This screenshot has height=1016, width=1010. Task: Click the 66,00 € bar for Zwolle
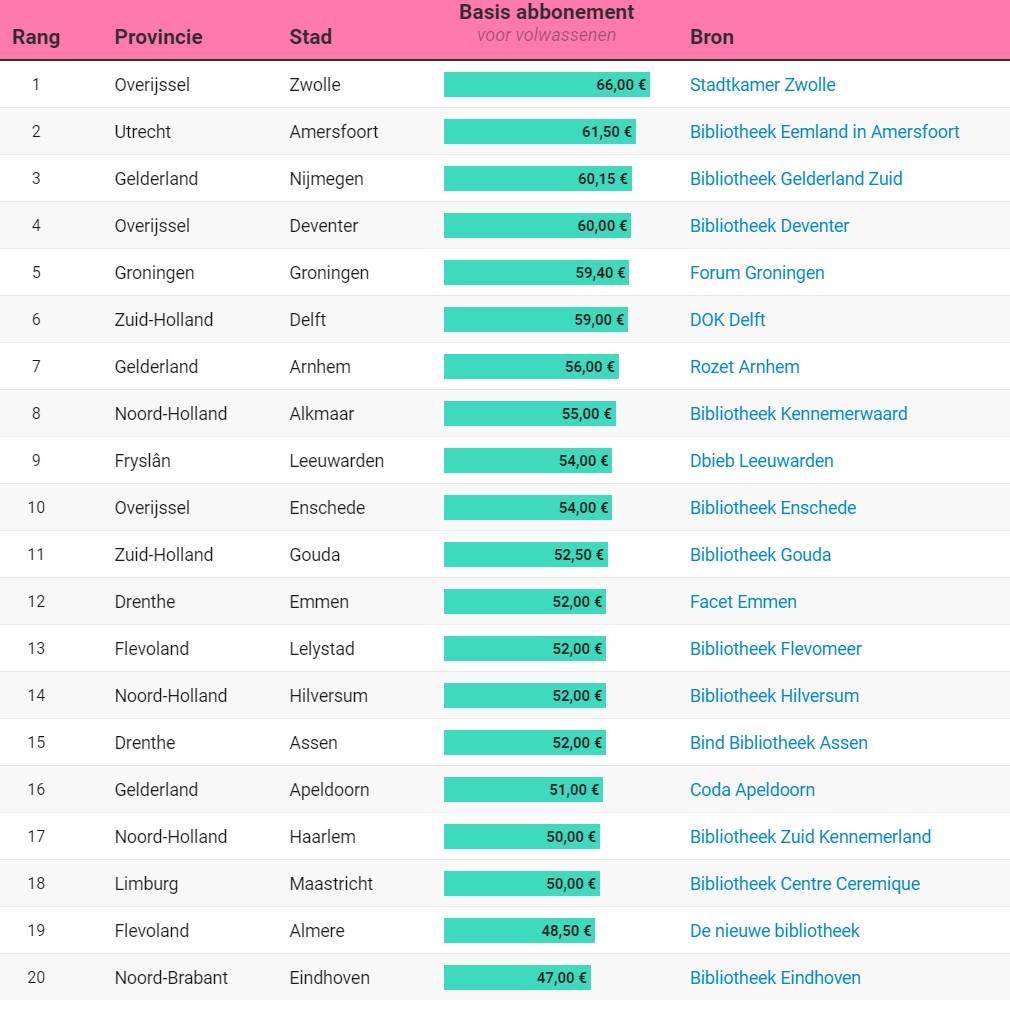pos(546,85)
